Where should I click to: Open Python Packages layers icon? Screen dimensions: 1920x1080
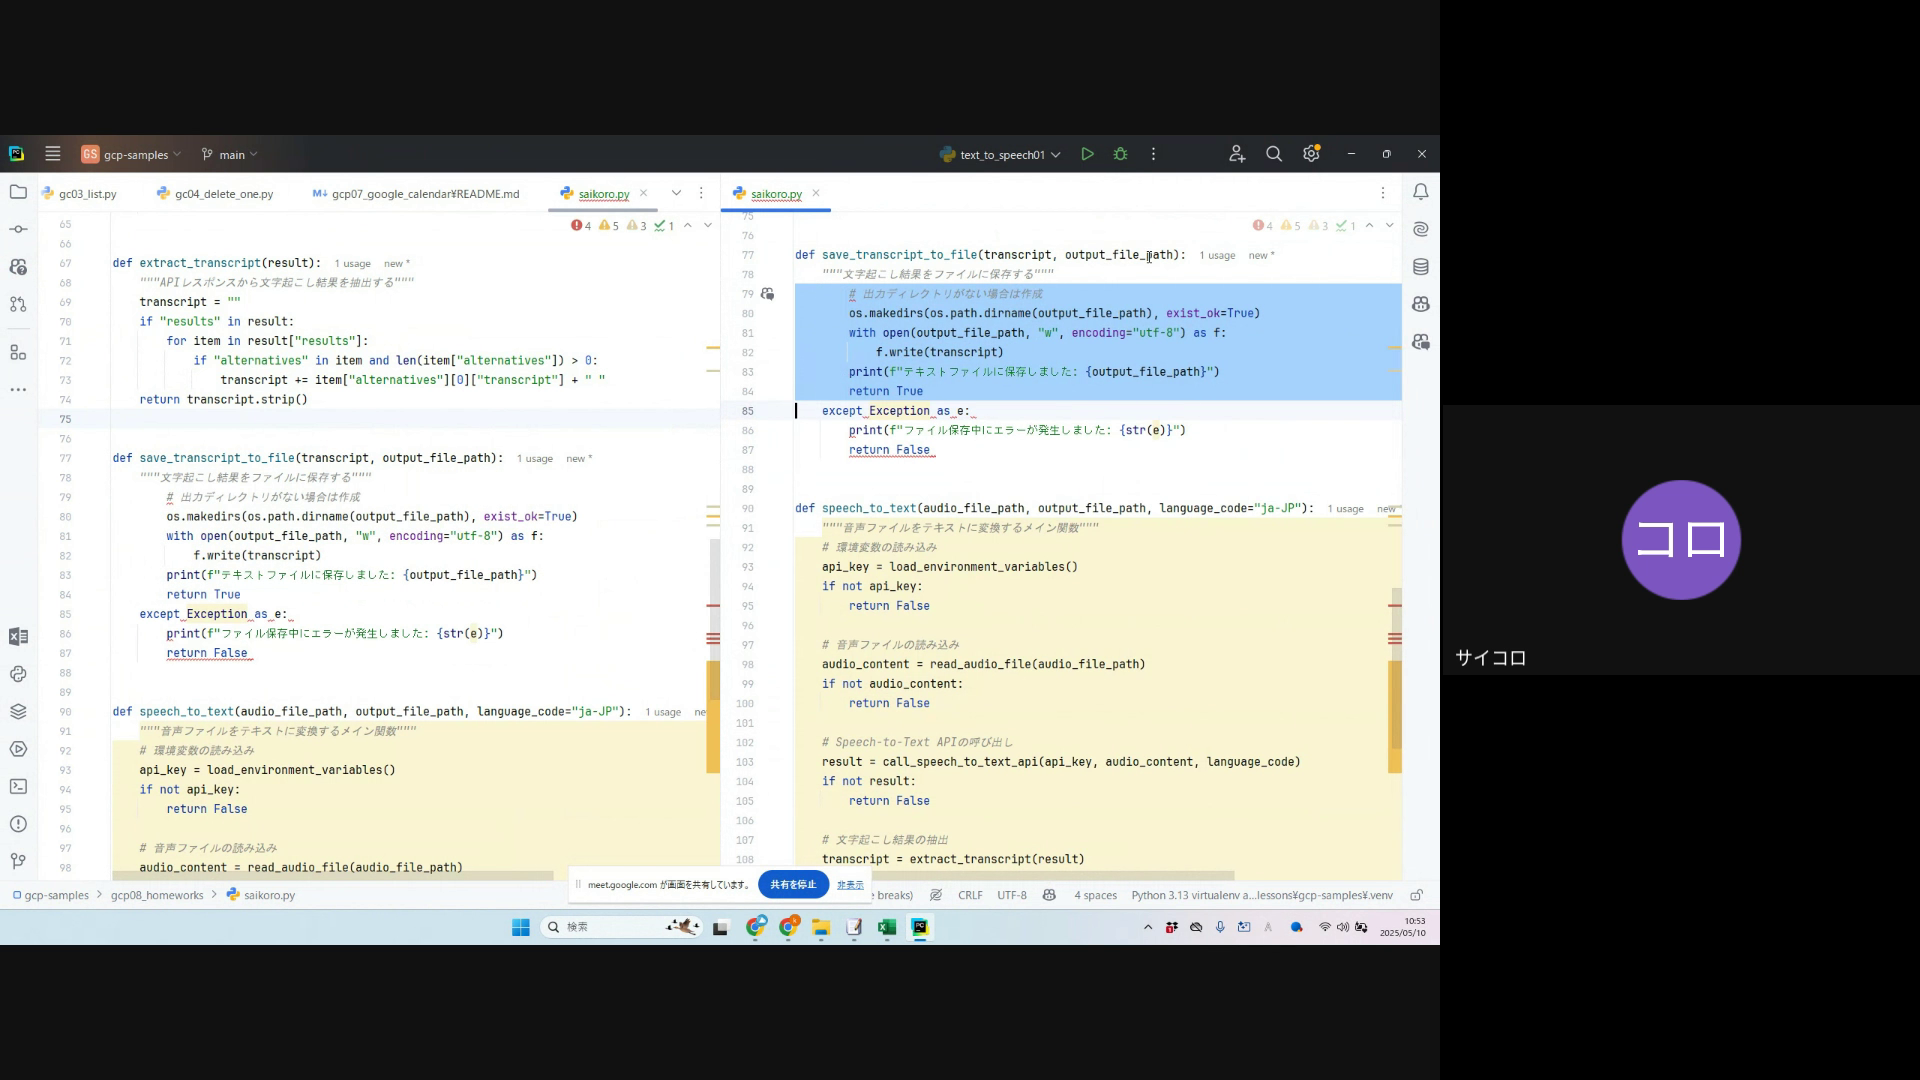point(18,712)
